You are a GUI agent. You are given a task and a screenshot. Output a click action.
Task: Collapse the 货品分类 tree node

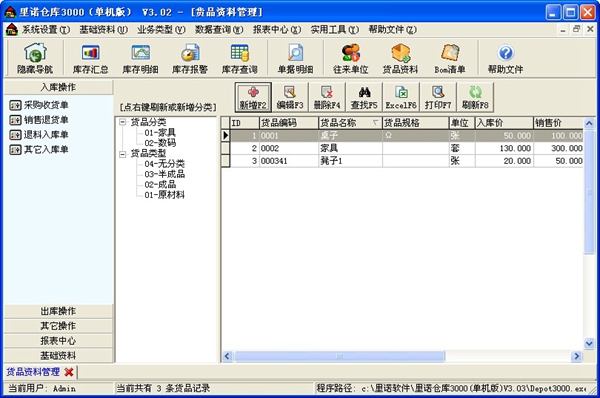click(122, 122)
